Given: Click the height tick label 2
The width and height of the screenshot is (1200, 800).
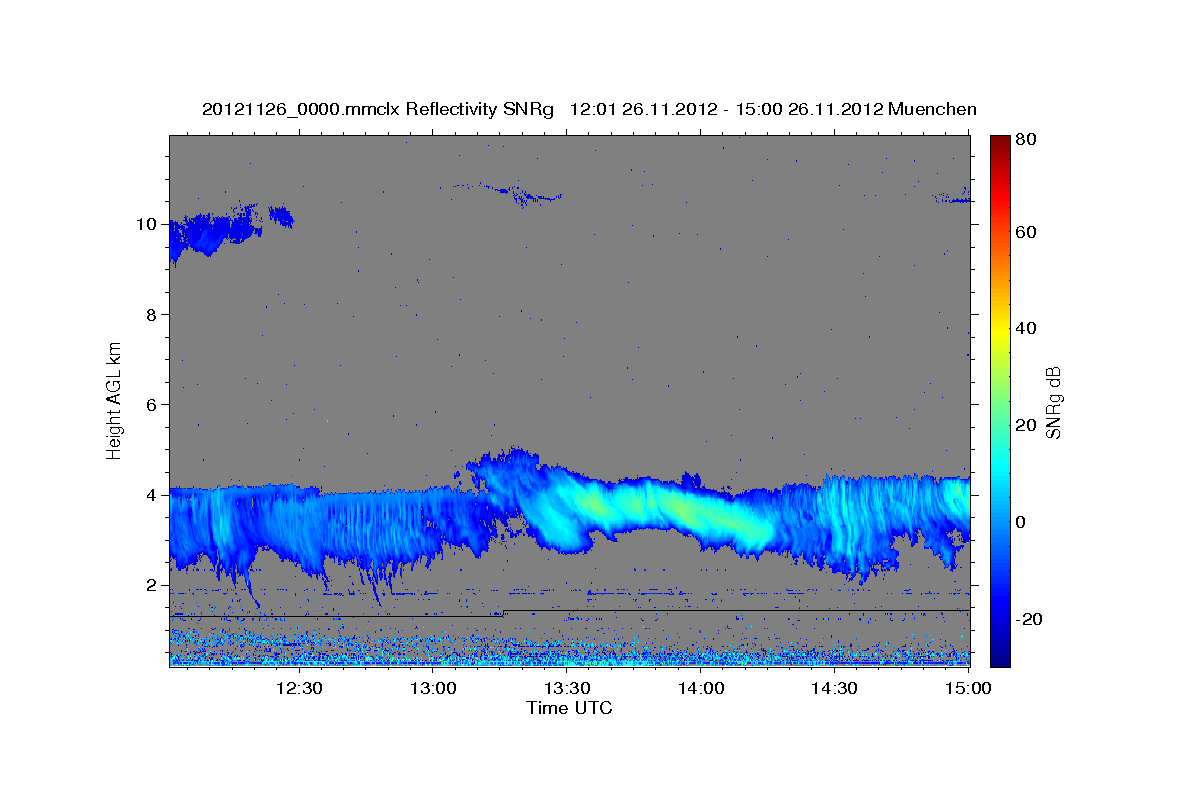Looking at the screenshot, I should coord(151,585).
